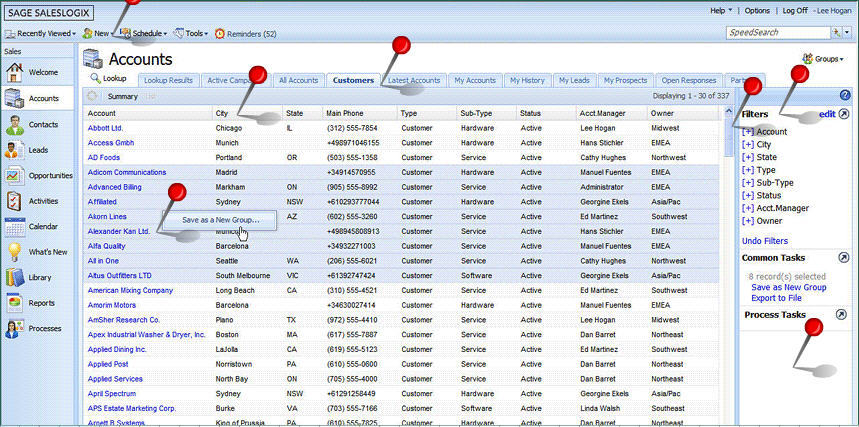Open the New dropdown menu

pyautogui.click(x=98, y=33)
